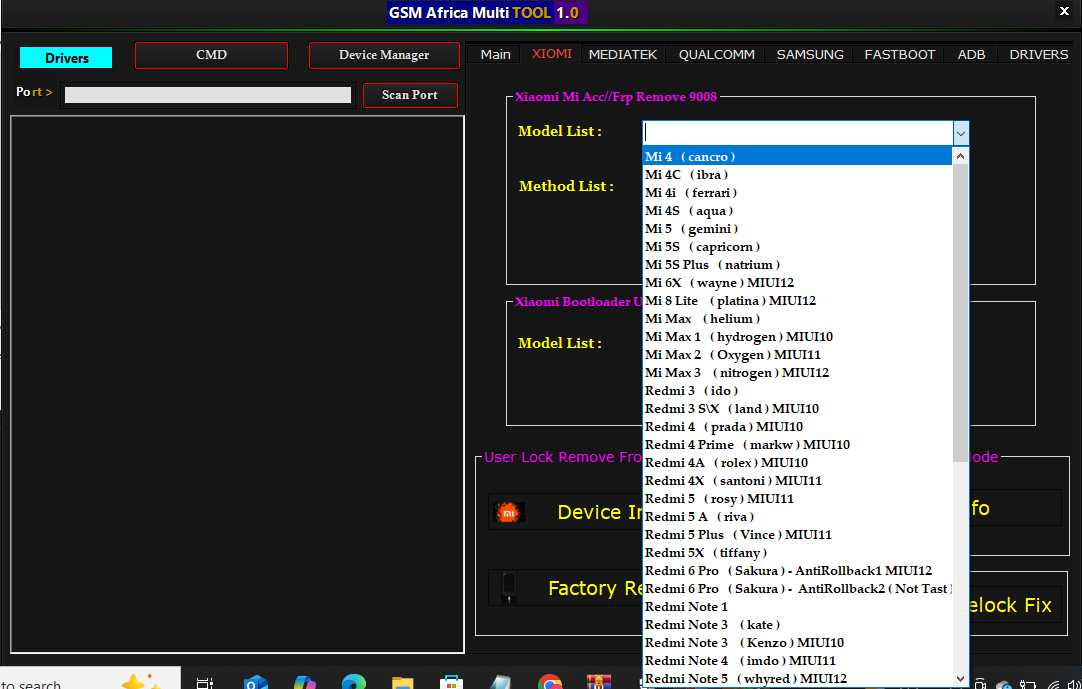
Task: Open Microsoft Edge from the taskbar
Action: [x=353, y=682]
